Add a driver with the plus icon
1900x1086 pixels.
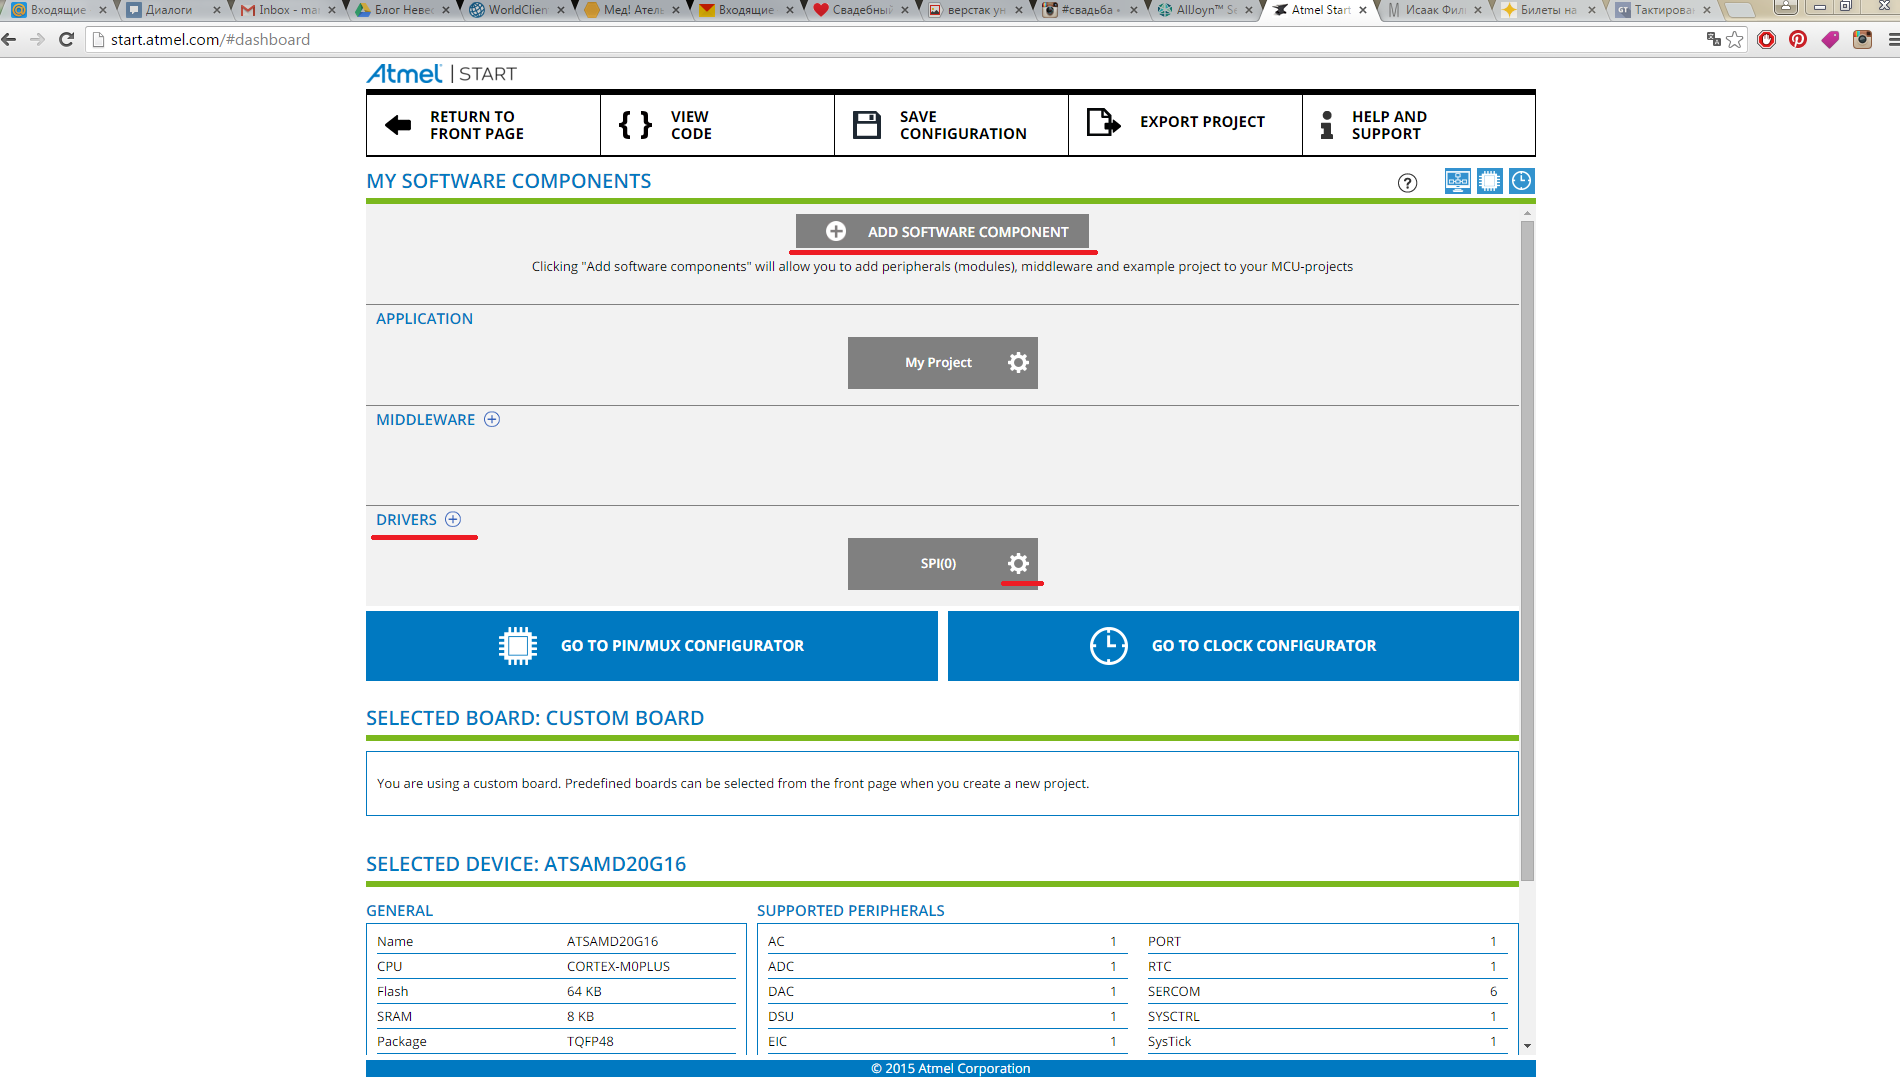pyautogui.click(x=453, y=520)
